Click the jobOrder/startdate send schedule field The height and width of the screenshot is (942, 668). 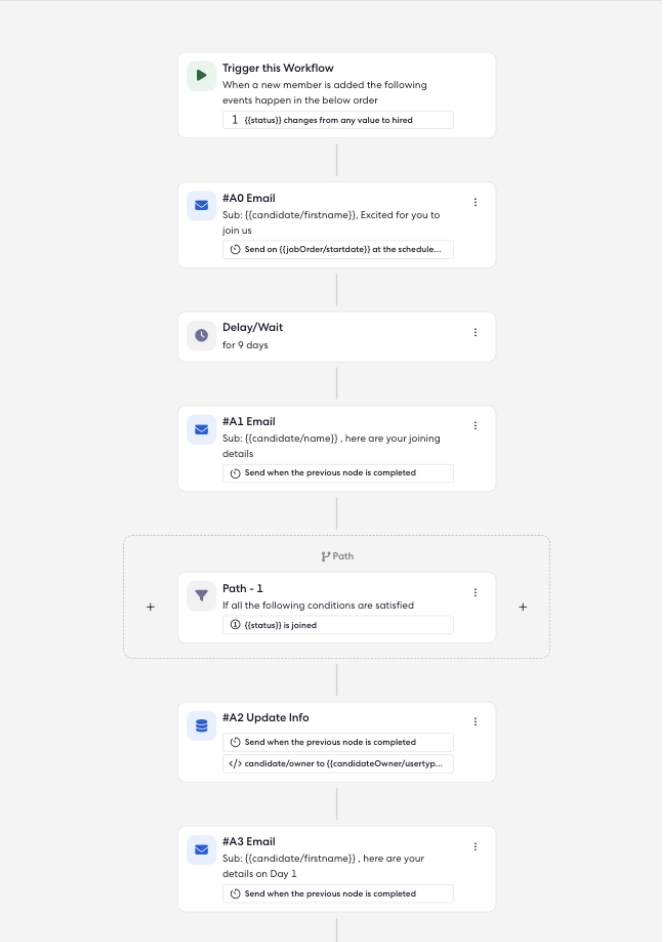[338, 249]
